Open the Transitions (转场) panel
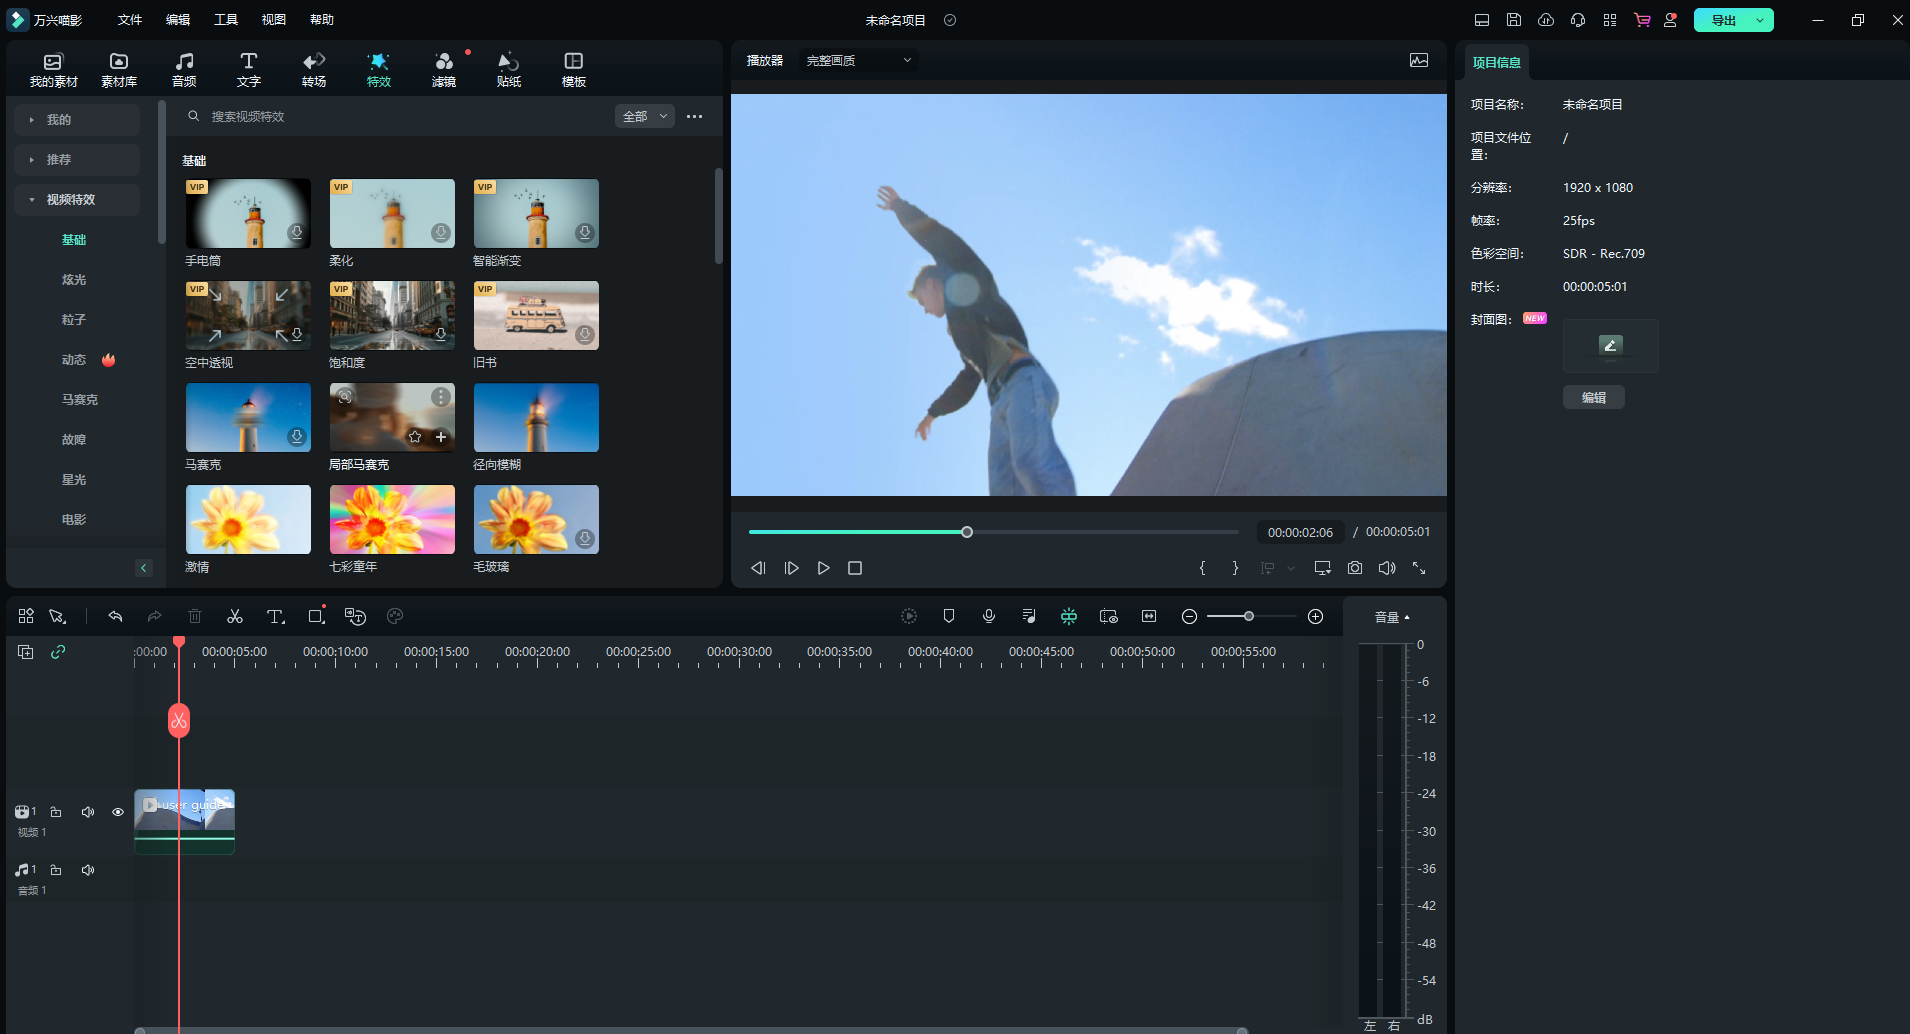Viewport: 1910px width, 1034px height. click(314, 69)
